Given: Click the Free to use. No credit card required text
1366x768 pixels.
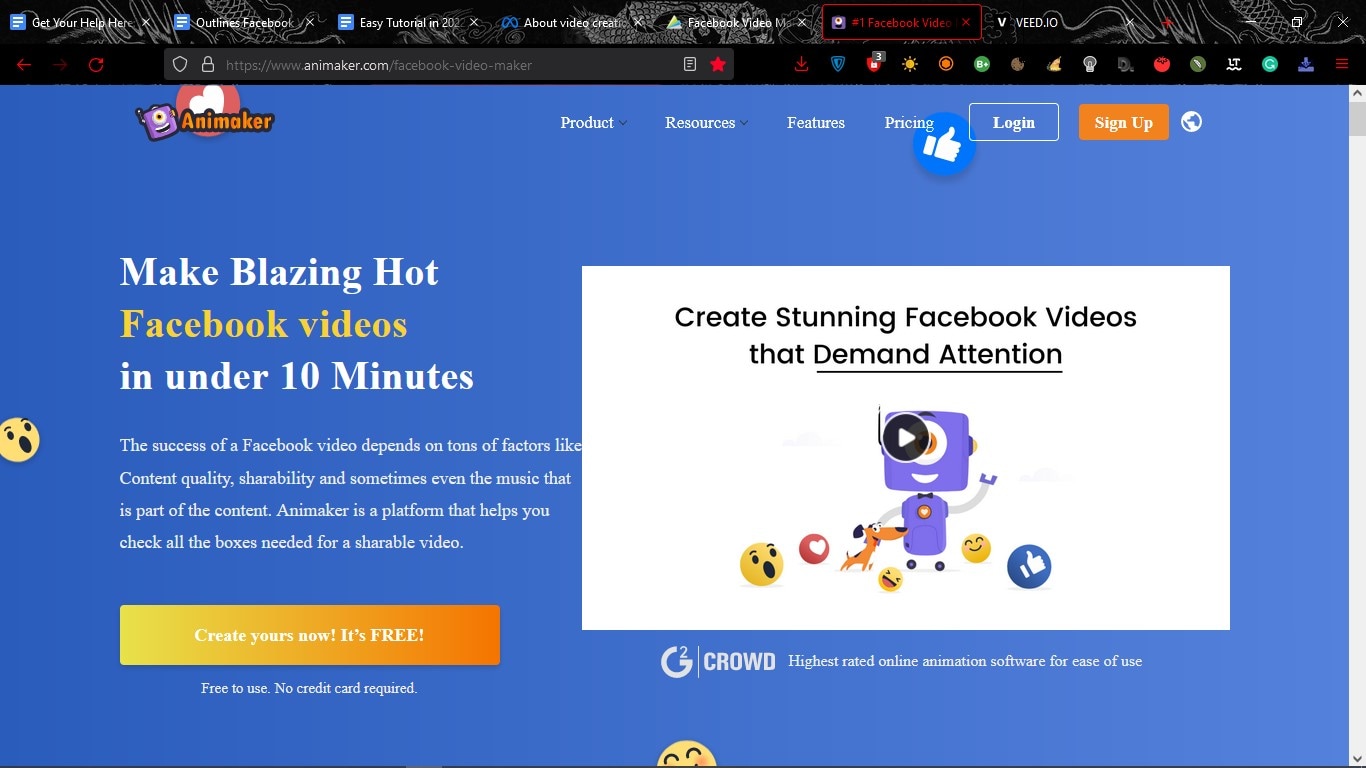Looking at the screenshot, I should (309, 688).
